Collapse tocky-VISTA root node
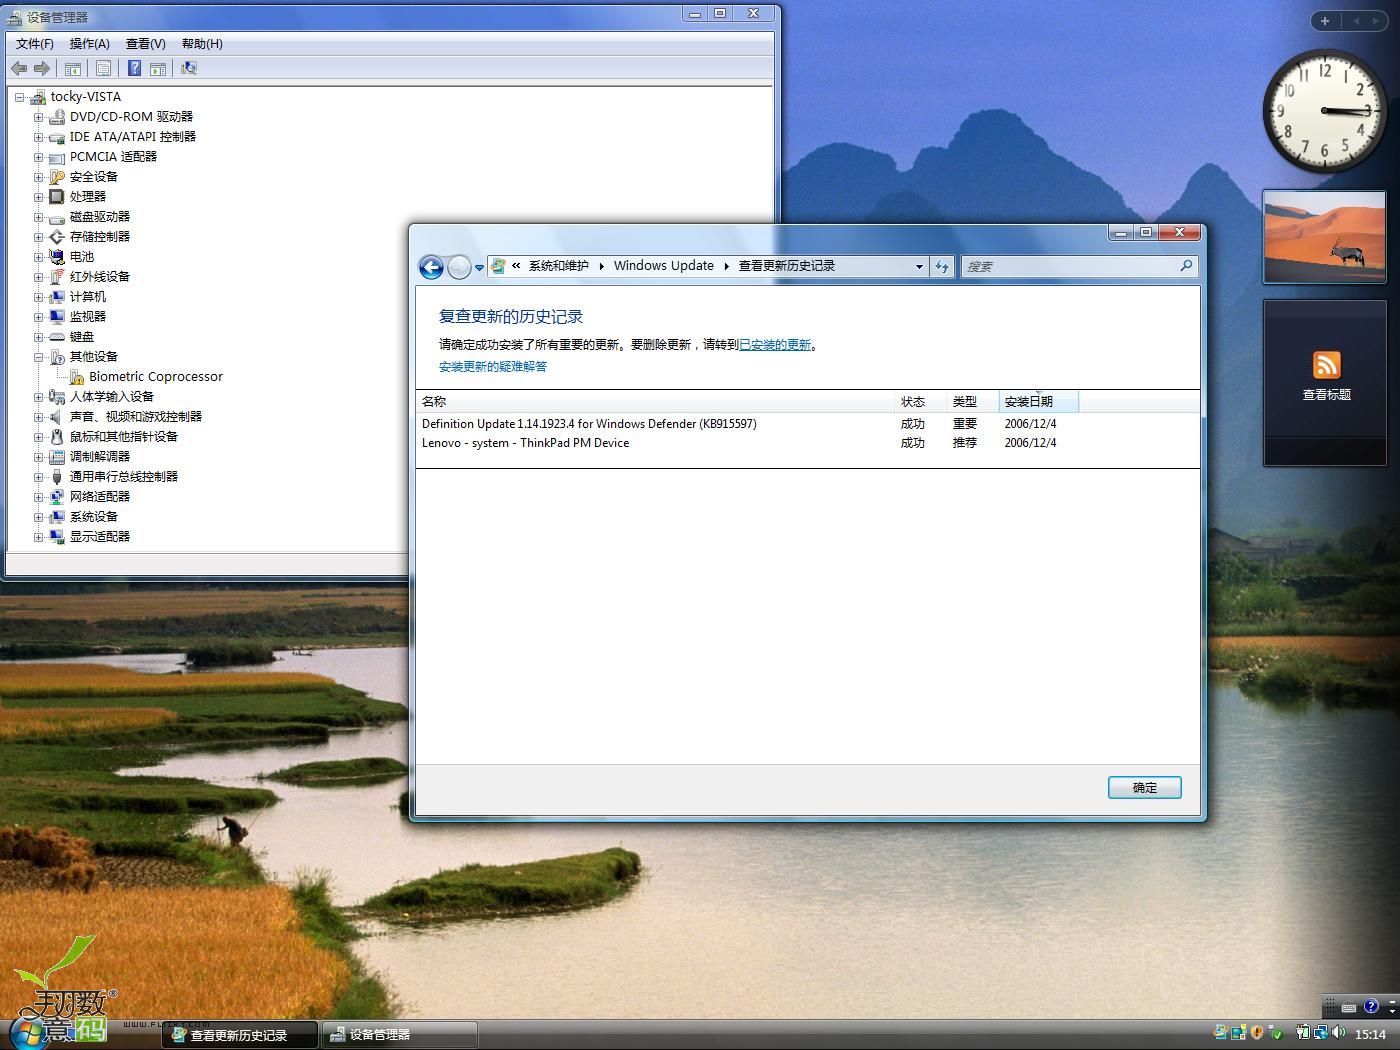The image size is (1400, 1050). 20,97
